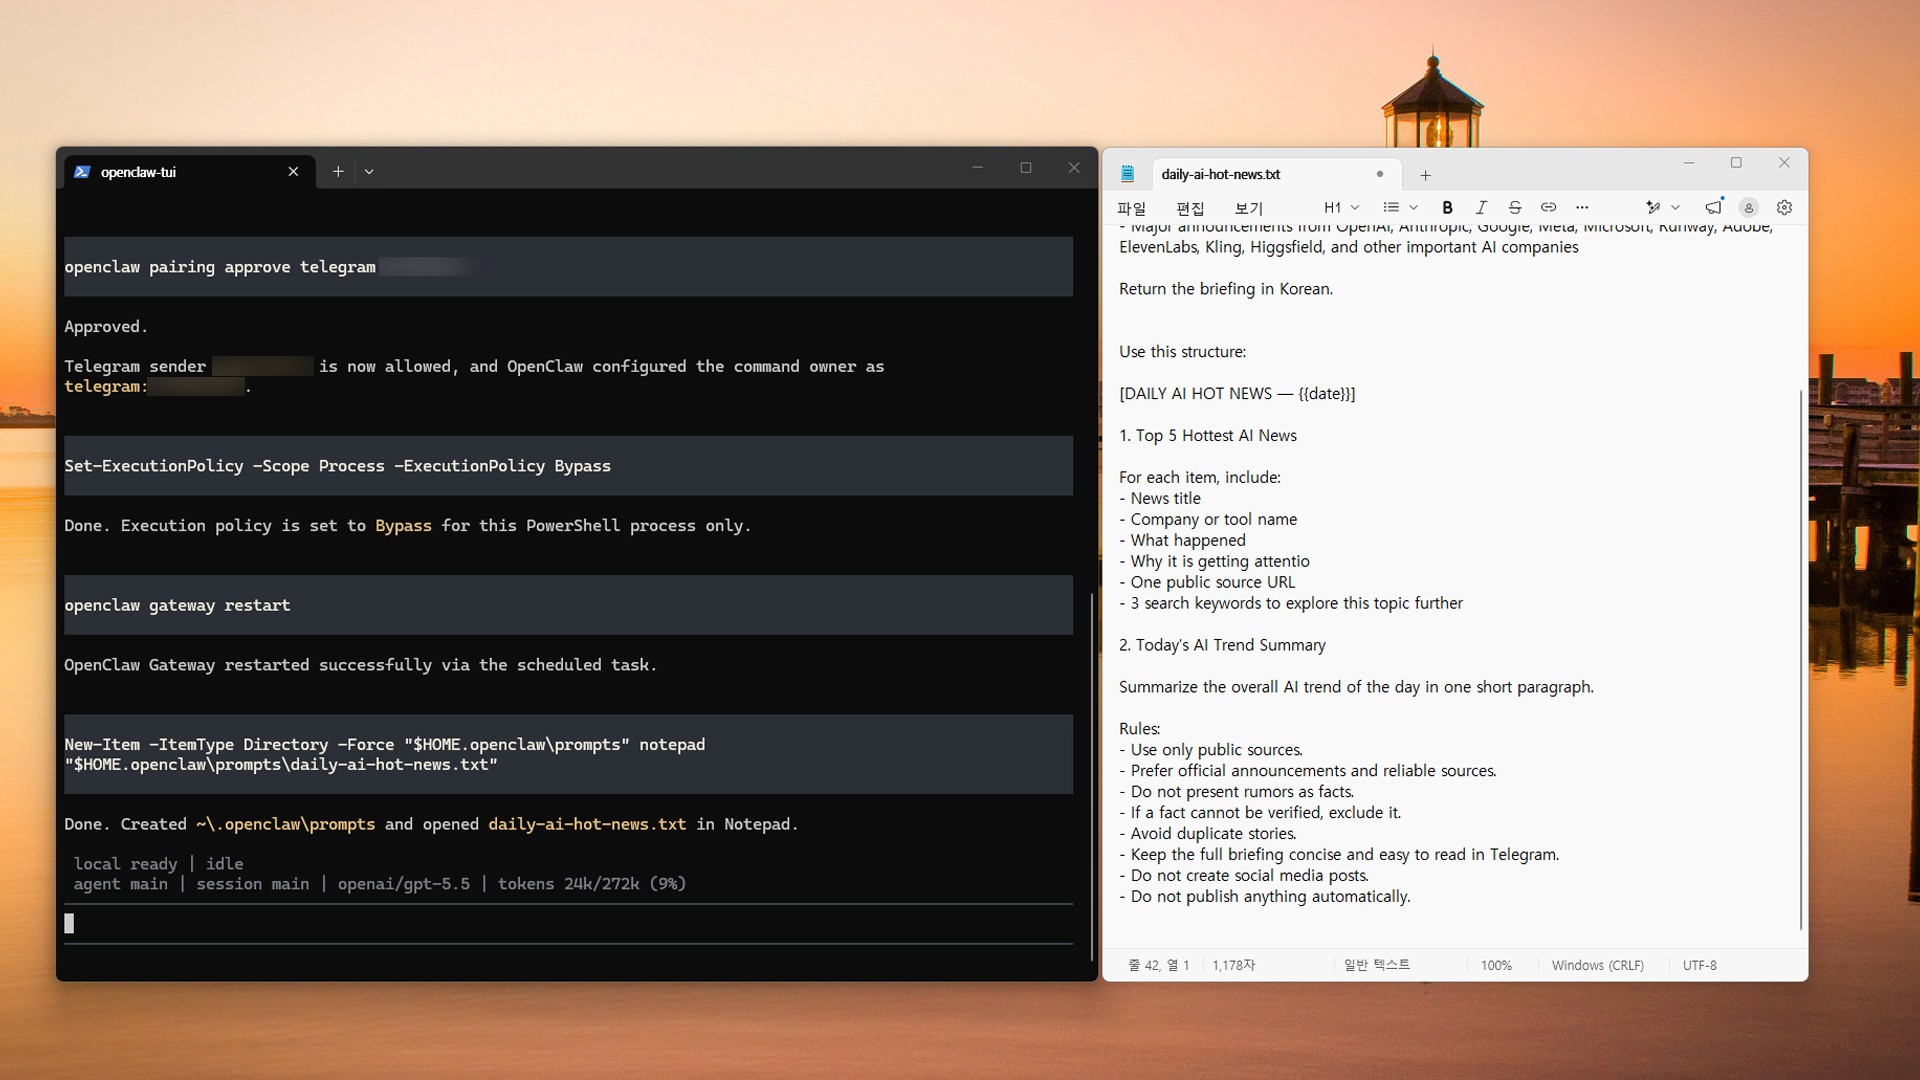Click the line 42 column 1 position indicator
1920x1080 pixels.
[x=1158, y=965]
